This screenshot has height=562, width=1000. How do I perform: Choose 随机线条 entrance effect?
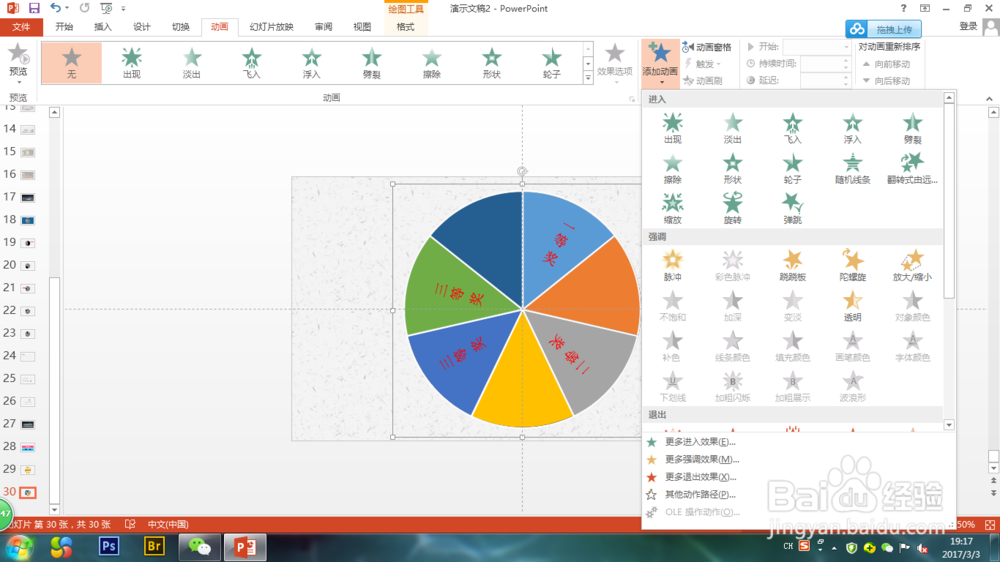coord(852,168)
